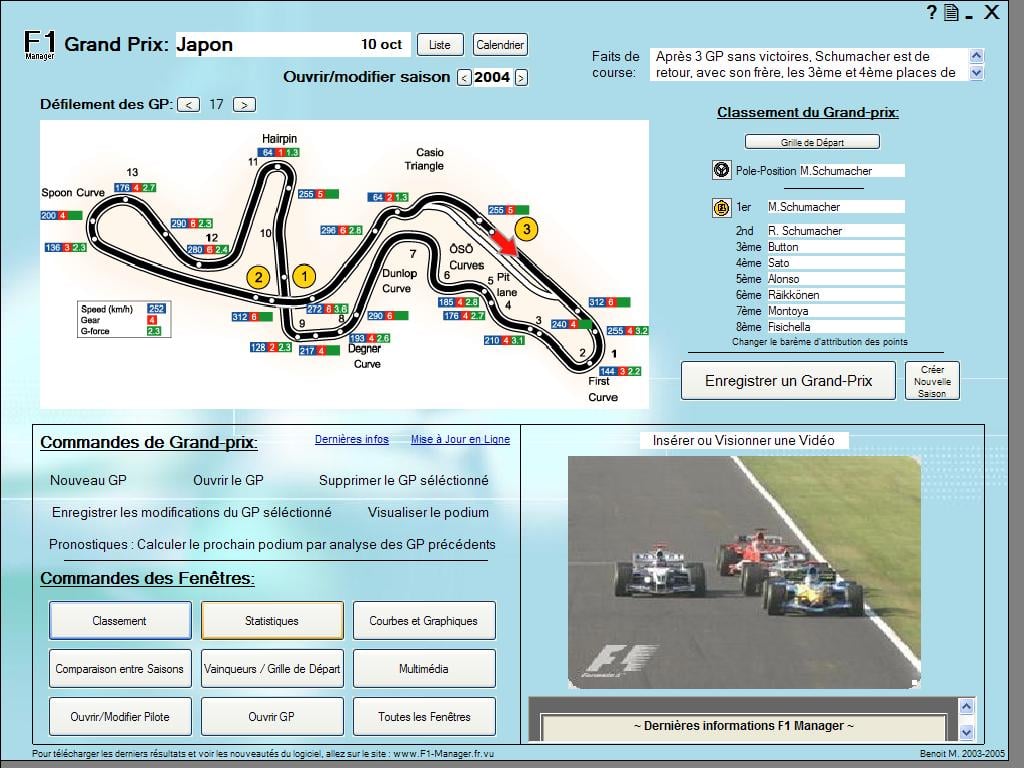Go to previous season arrow
This screenshot has width=1024, height=768.
point(464,78)
